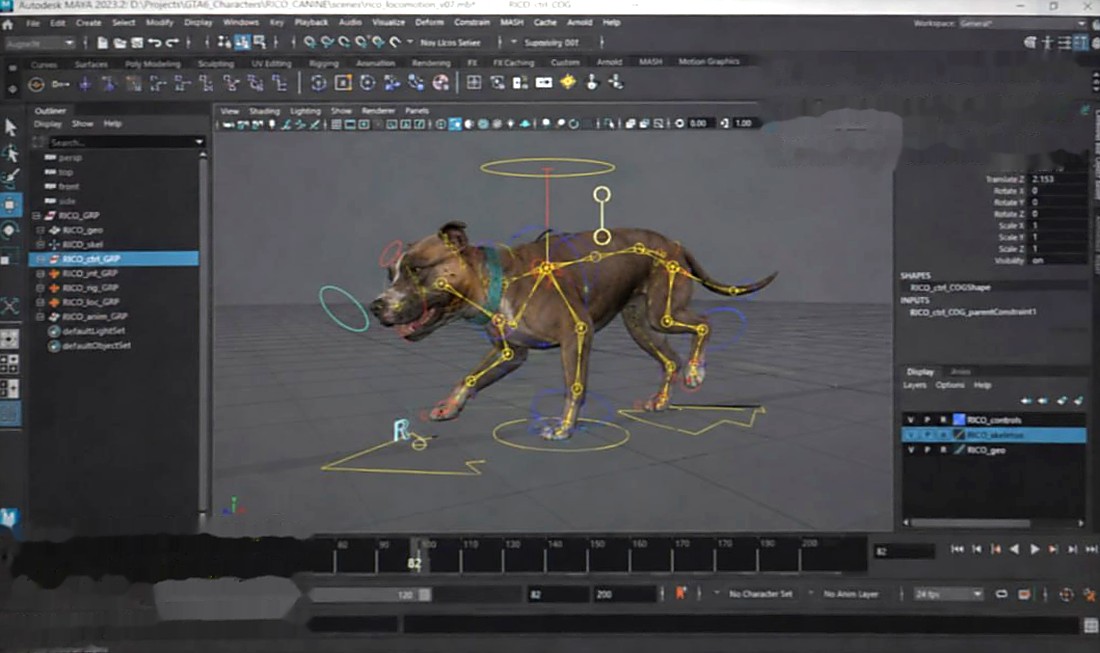Viewport: 1100px width, 653px height.
Task: Click the yellow diamond shelf icon
Action: pyautogui.click(x=568, y=82)
